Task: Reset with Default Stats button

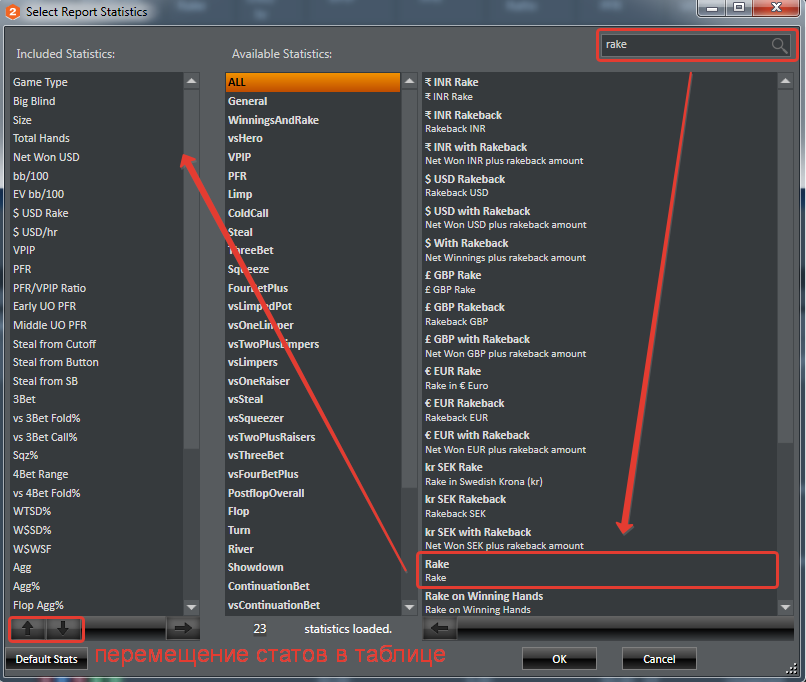Action: pyautogui.click(x=45, y=659)
